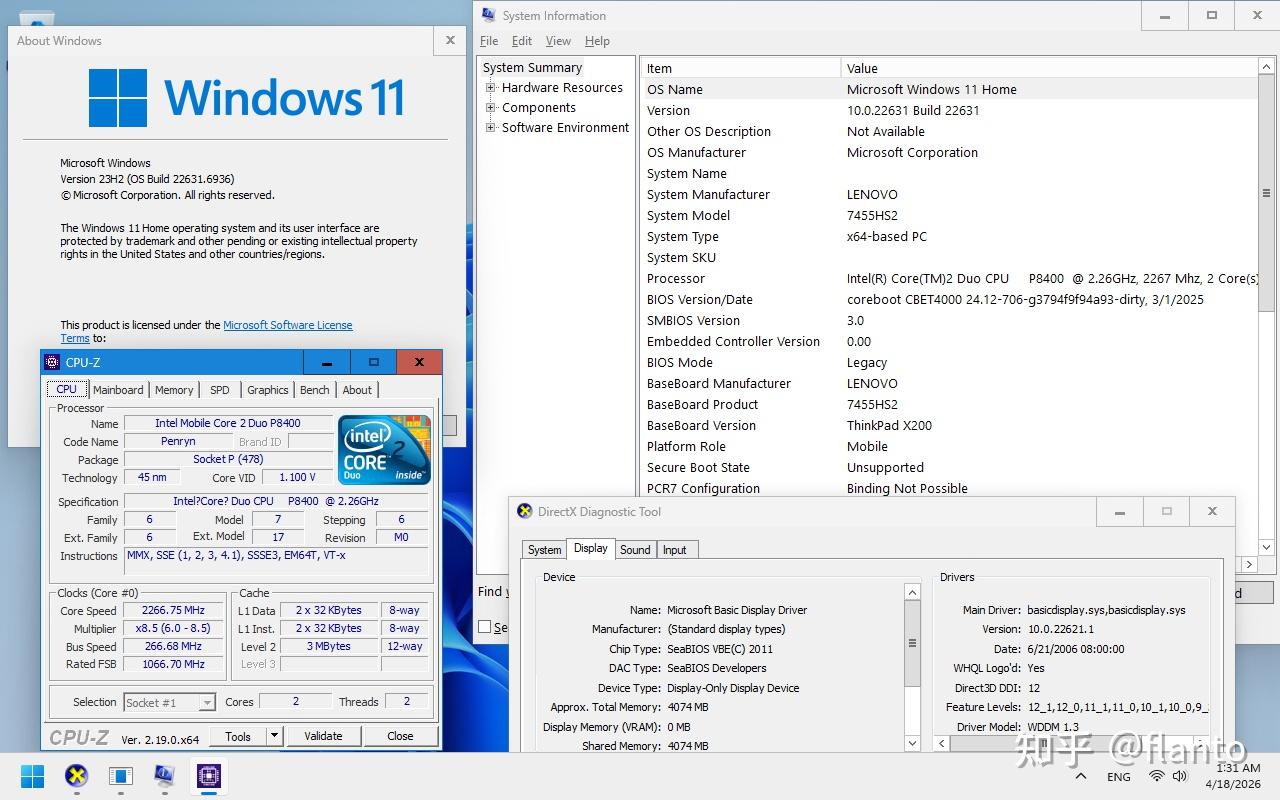Select the CPU tab in CPU-Z
The width and height of the screenshot is (1280, 800).
pos(66,389)
